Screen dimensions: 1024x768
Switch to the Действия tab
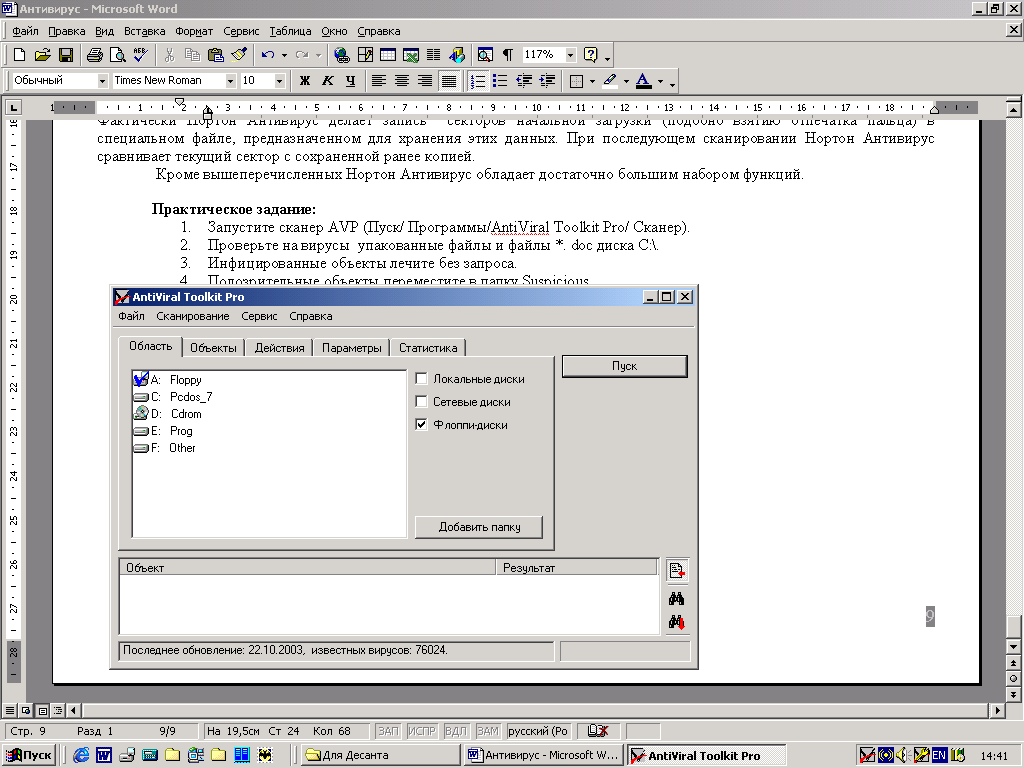[x=280, y=347]
